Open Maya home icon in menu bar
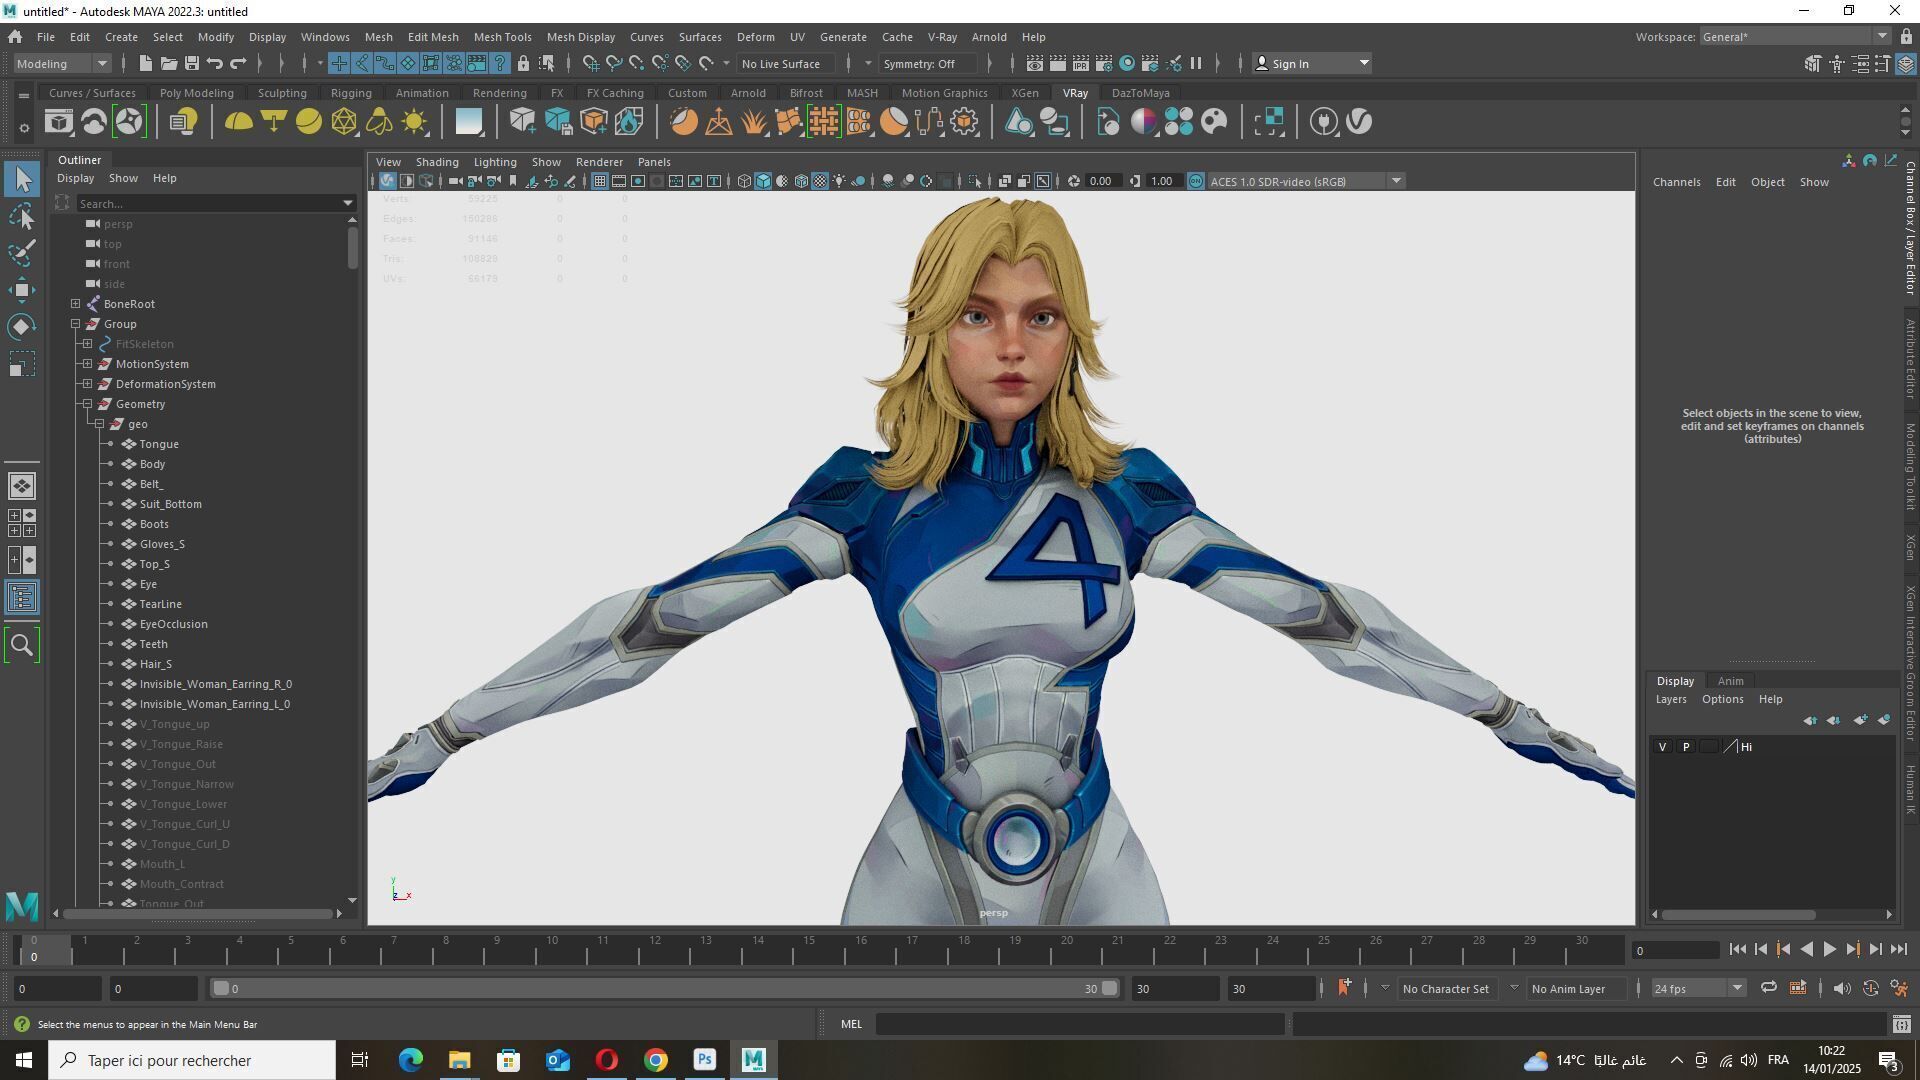The width and height of the screenshot is (1920, 1080). pyautogui.click(x=15, y=37)
